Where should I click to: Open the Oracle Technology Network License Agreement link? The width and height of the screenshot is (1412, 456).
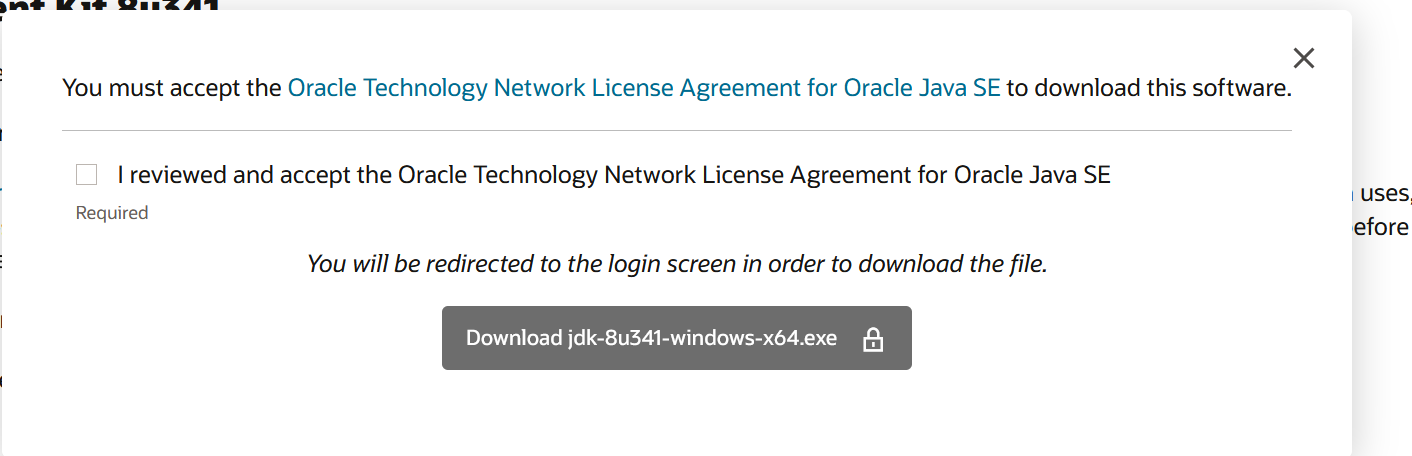[644, 88]
